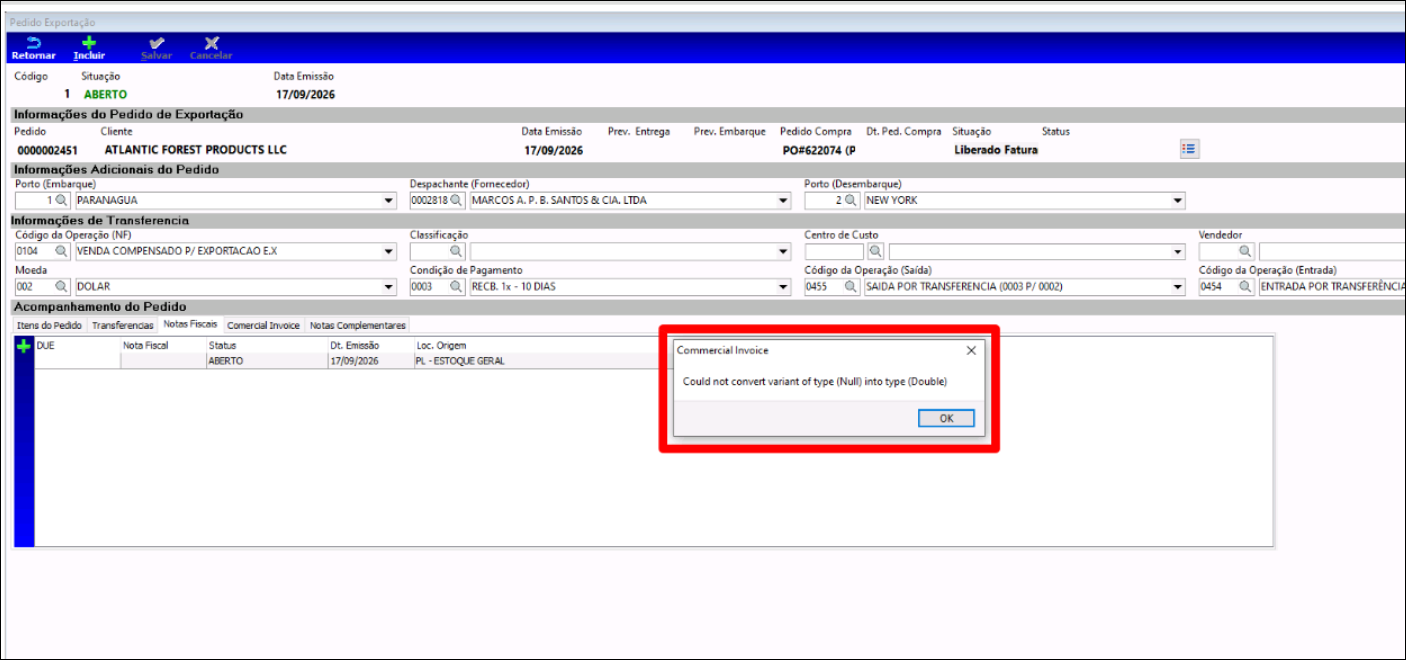Search Classificação using its magnifier icon
Viewport: 1406px width, 660px height.
457,252
